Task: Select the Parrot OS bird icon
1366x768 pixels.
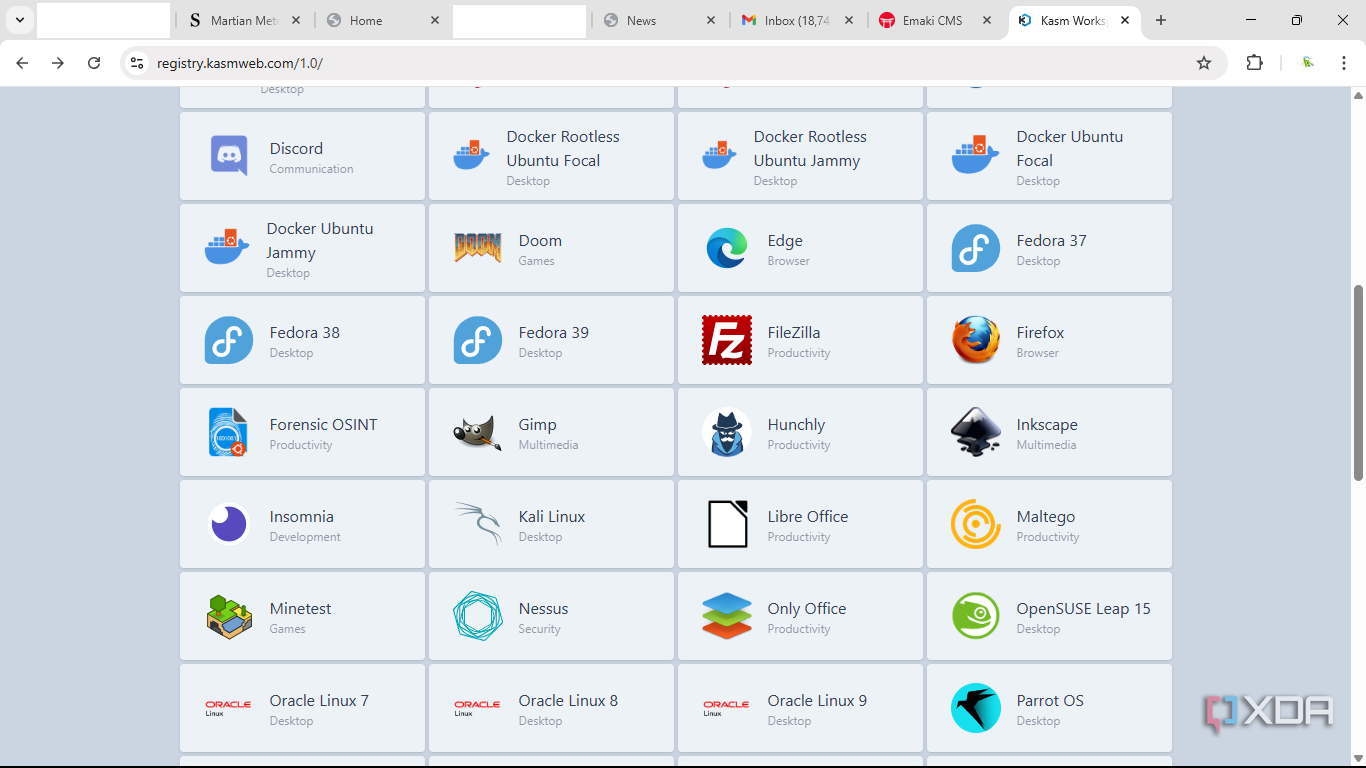Action: pyautogui.click(x=976, y=708)
